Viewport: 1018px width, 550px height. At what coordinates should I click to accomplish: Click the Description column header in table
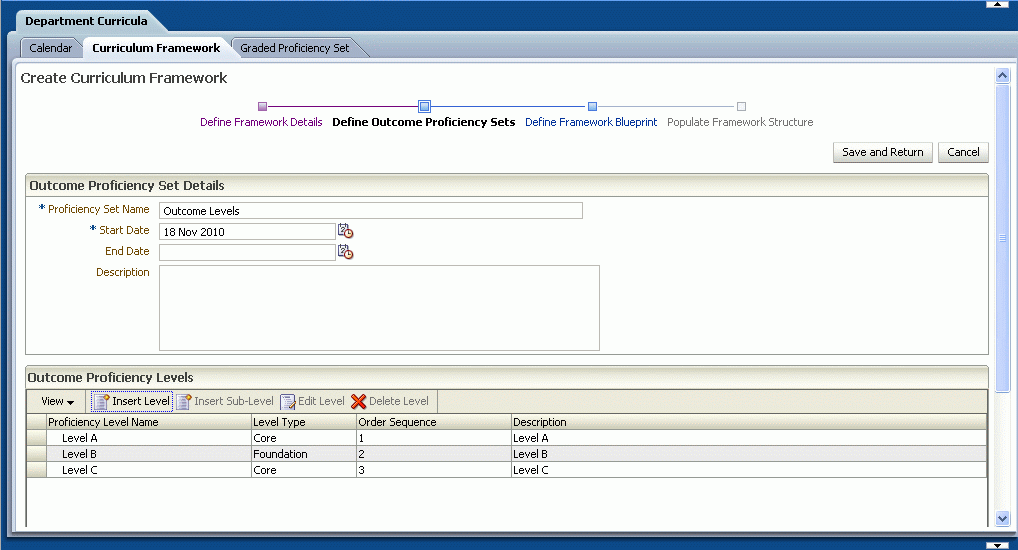(x=749, y=422)
